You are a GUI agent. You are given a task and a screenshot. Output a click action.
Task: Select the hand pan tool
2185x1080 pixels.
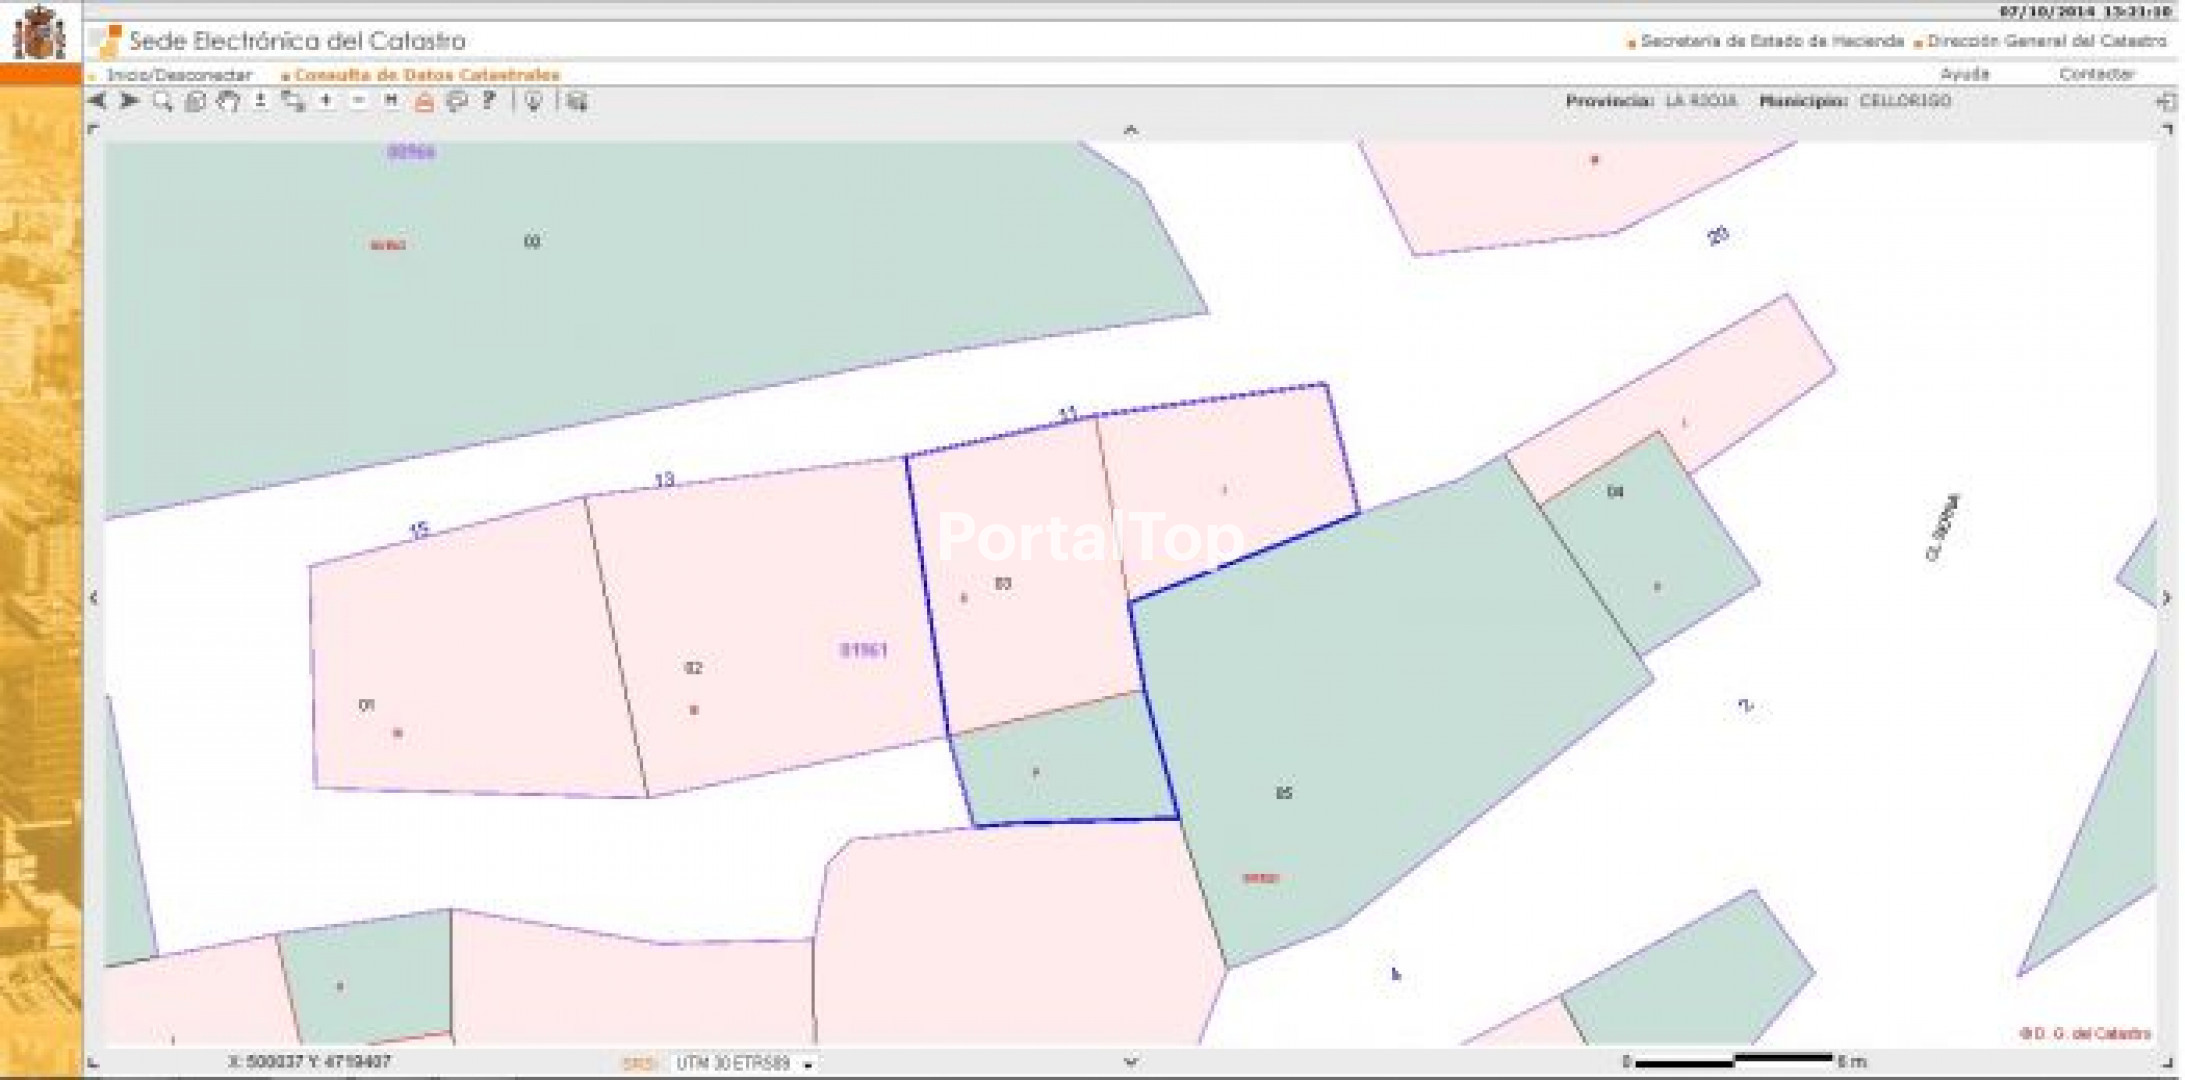(228, 101)
